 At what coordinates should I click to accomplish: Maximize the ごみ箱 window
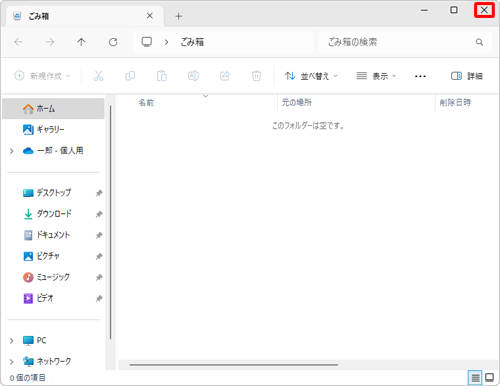(454, 10)
